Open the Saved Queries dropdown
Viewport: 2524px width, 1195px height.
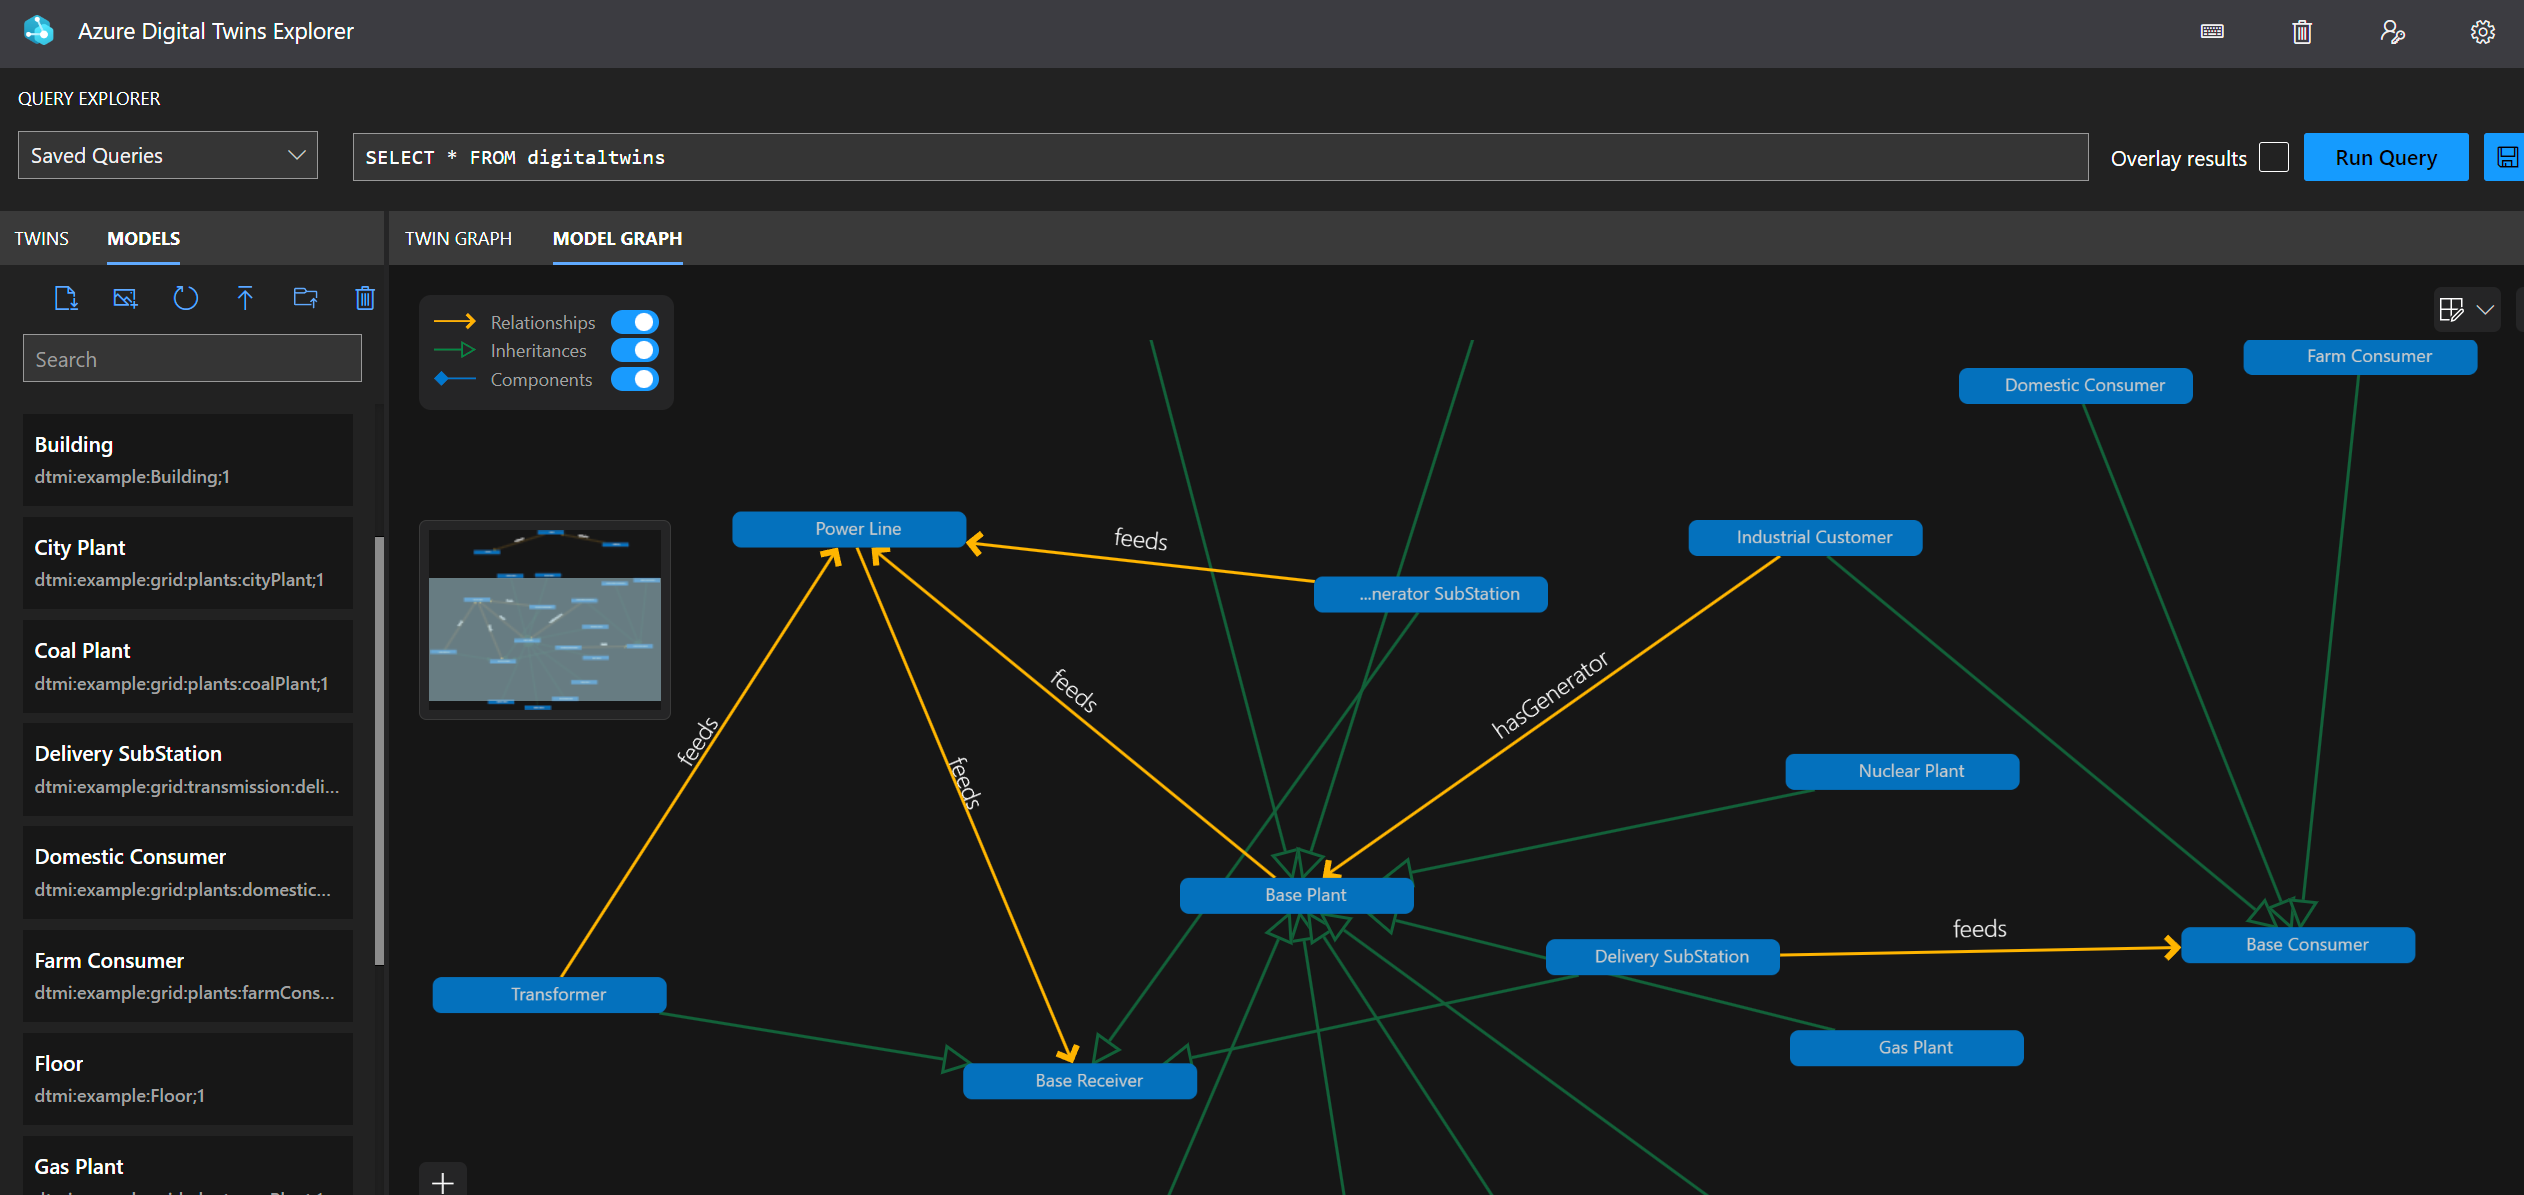(x=168, y=155)
